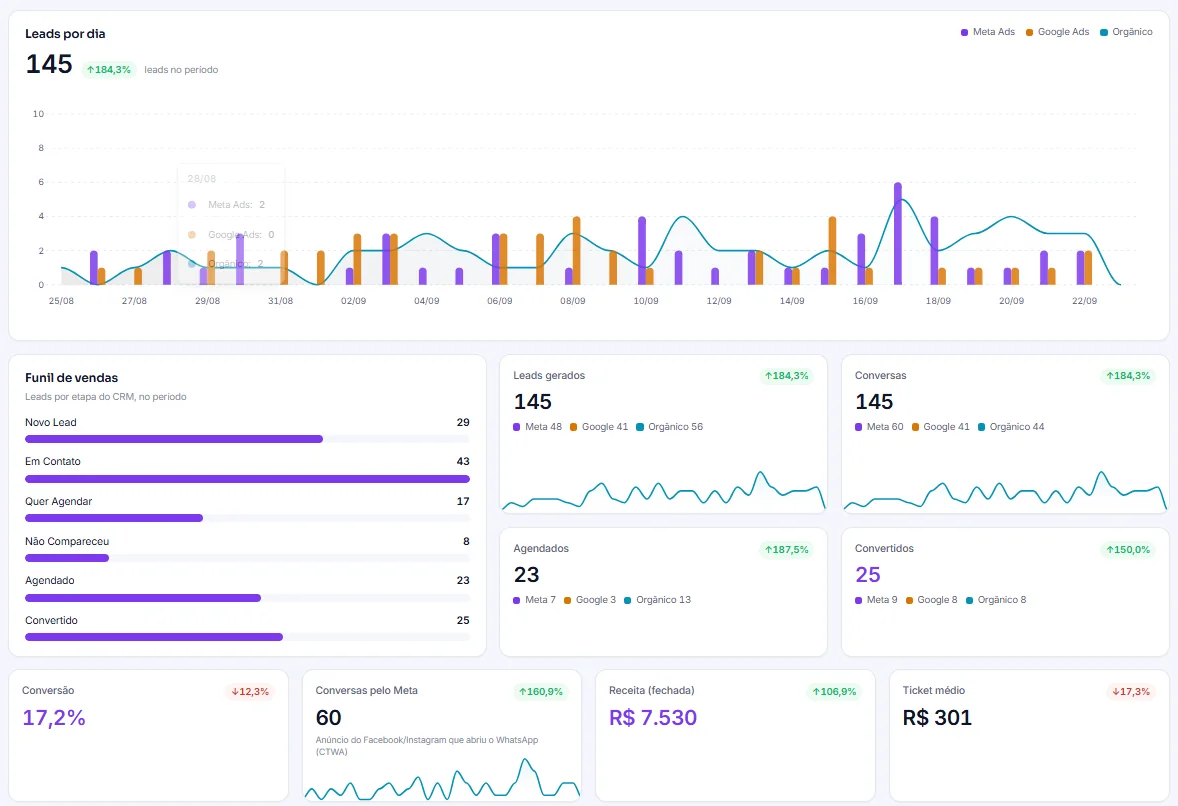Click the 10/09 x-axis date label
1178x806 pixels.
645,300
